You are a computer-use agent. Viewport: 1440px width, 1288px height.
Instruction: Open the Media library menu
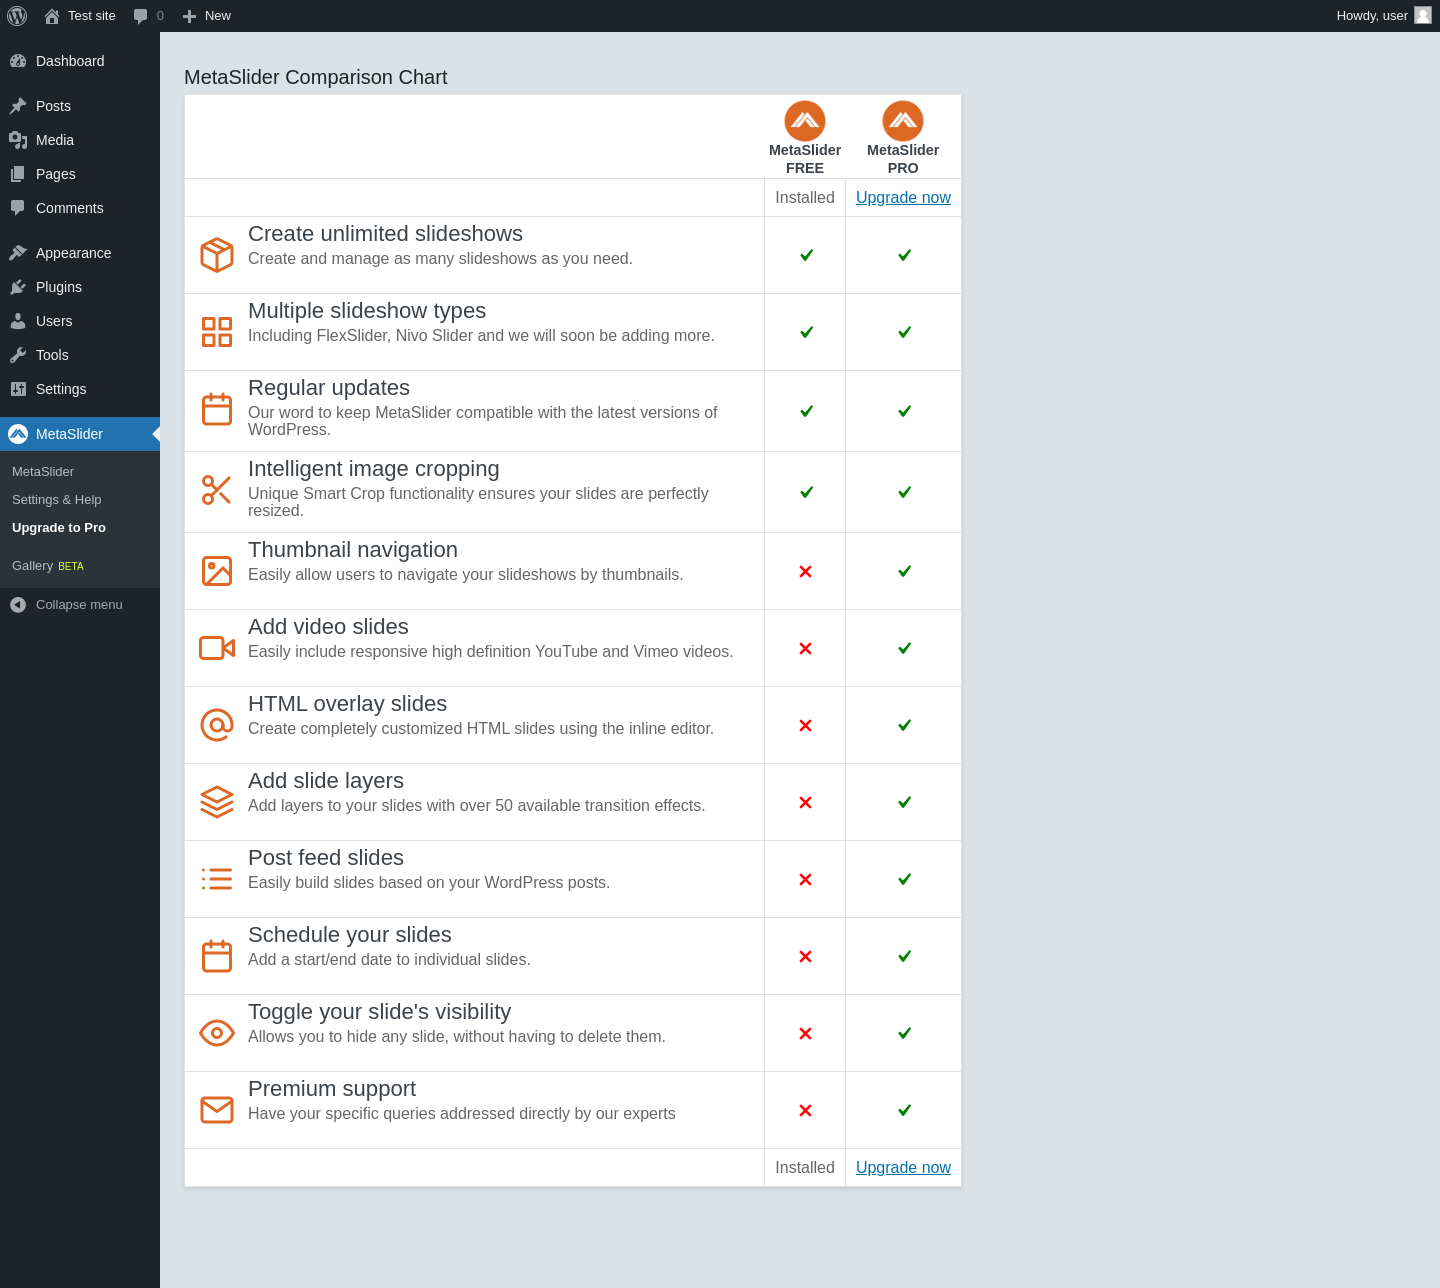coord(80,140)
